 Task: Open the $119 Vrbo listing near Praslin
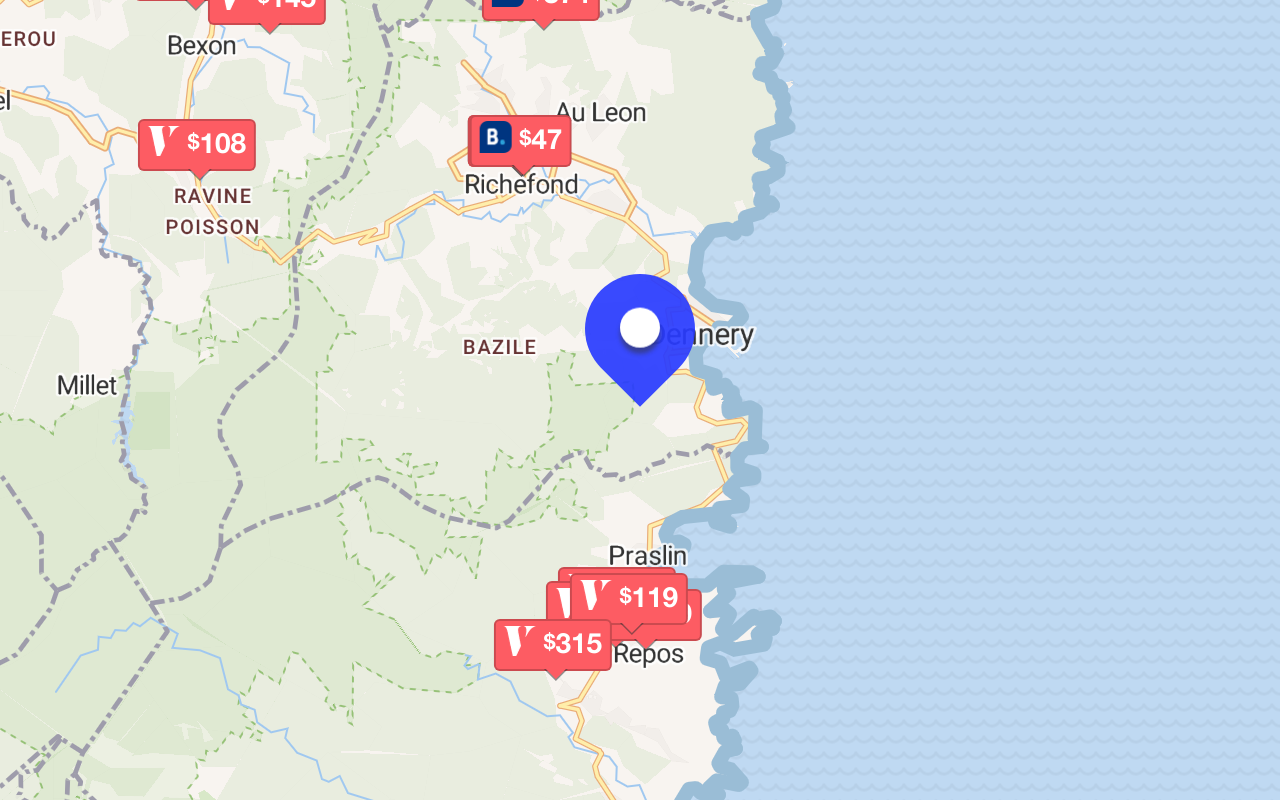[629, 598]
